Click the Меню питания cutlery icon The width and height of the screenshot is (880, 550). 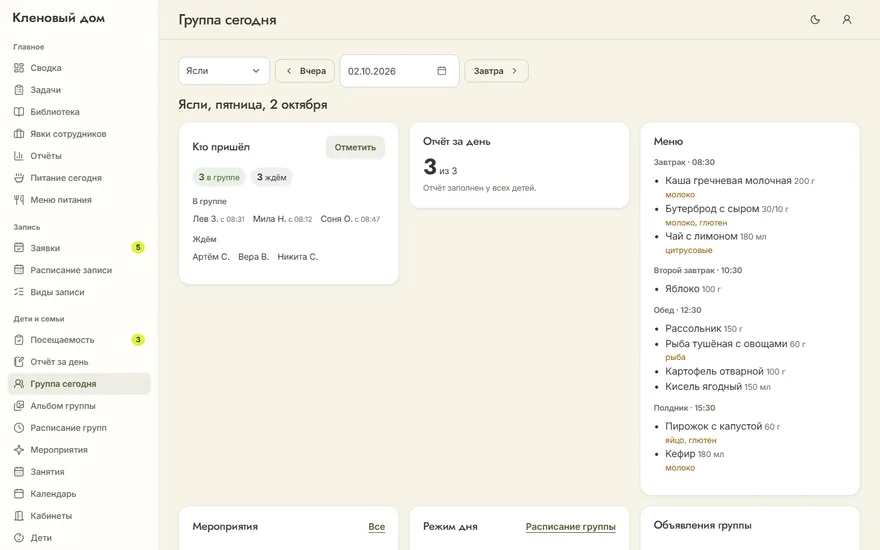coord(19,199)
